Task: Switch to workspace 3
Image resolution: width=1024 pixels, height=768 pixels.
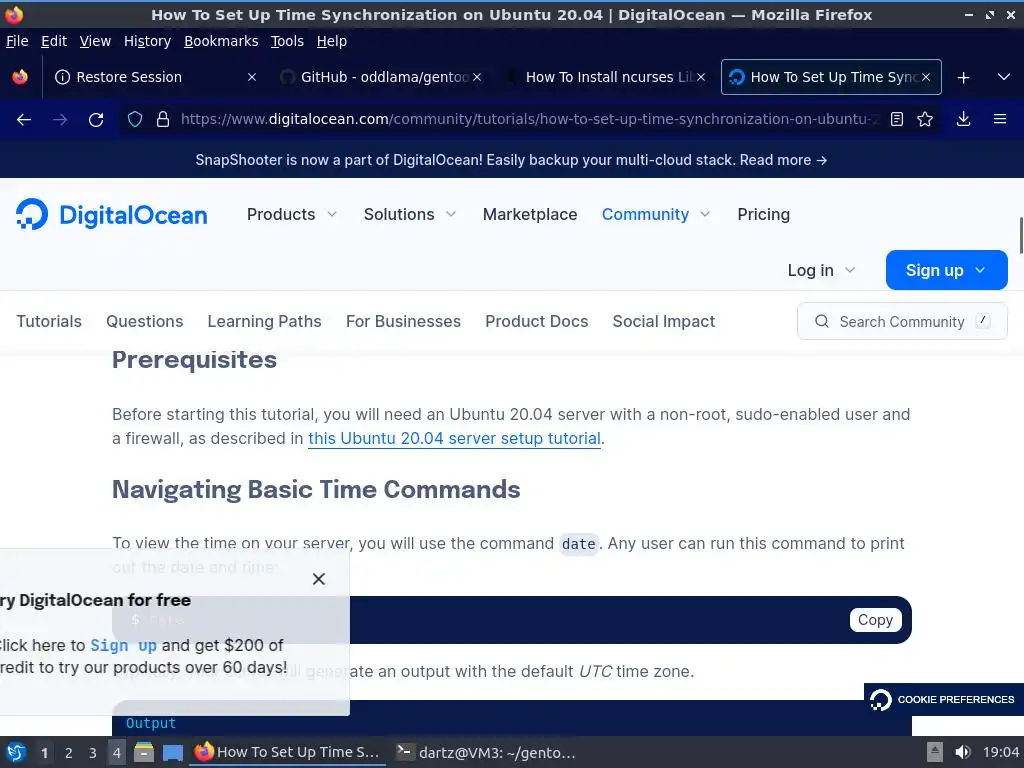Action: pos(93,753)
